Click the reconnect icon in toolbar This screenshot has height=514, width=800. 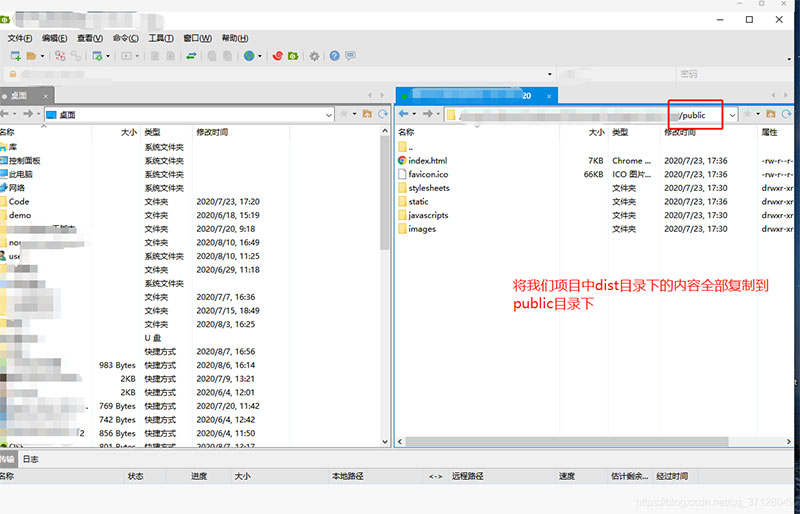pos(60,56)
